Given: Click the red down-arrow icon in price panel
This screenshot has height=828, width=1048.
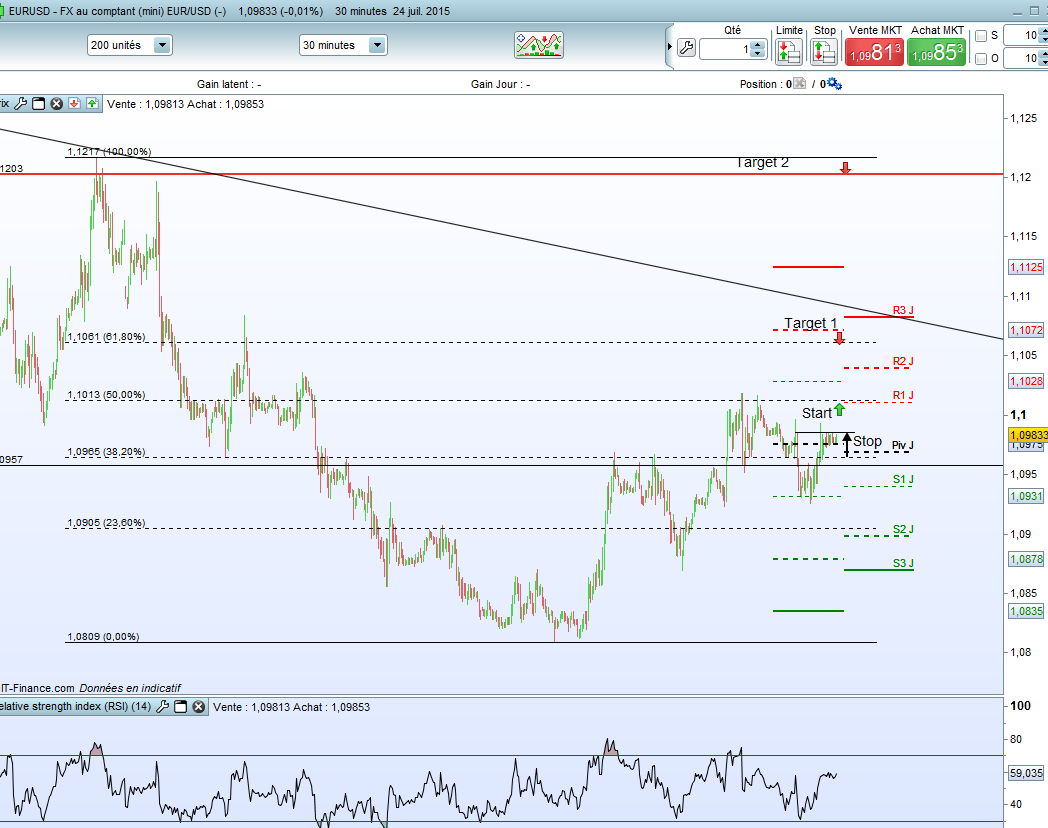Looking at the screenshot, I should point(74,104).
